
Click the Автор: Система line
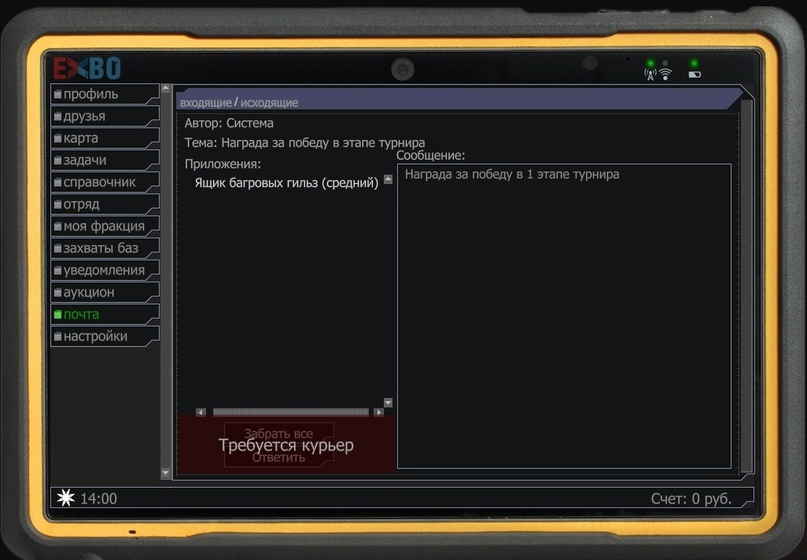tap(229, 123)
